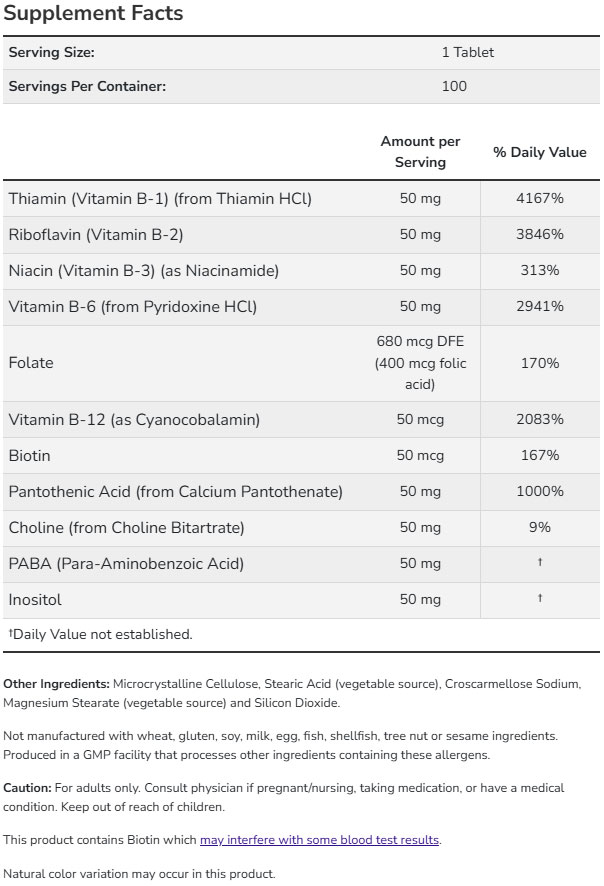604x886 pixels.
Task: Click the "Daily Value not established" footnote
Action: [100, 634]
